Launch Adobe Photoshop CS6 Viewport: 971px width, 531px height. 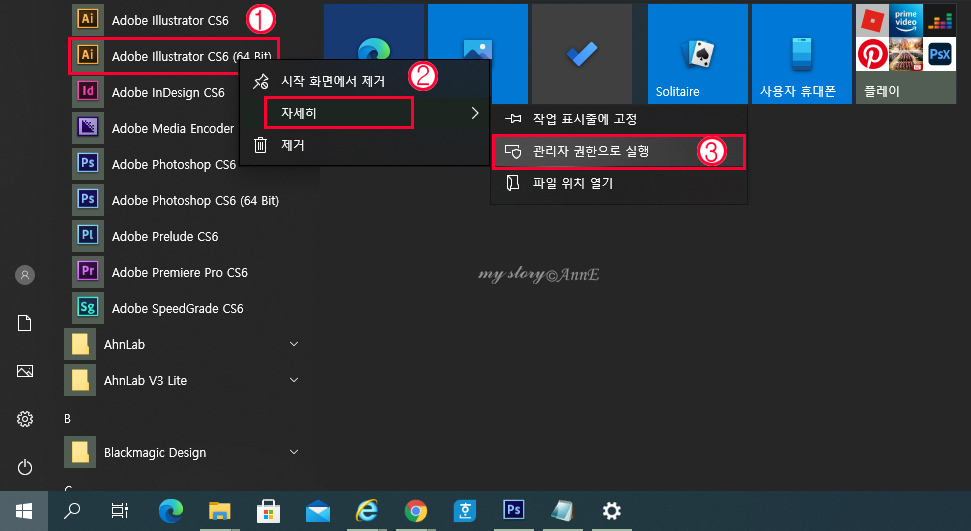[x=155, y=164]
